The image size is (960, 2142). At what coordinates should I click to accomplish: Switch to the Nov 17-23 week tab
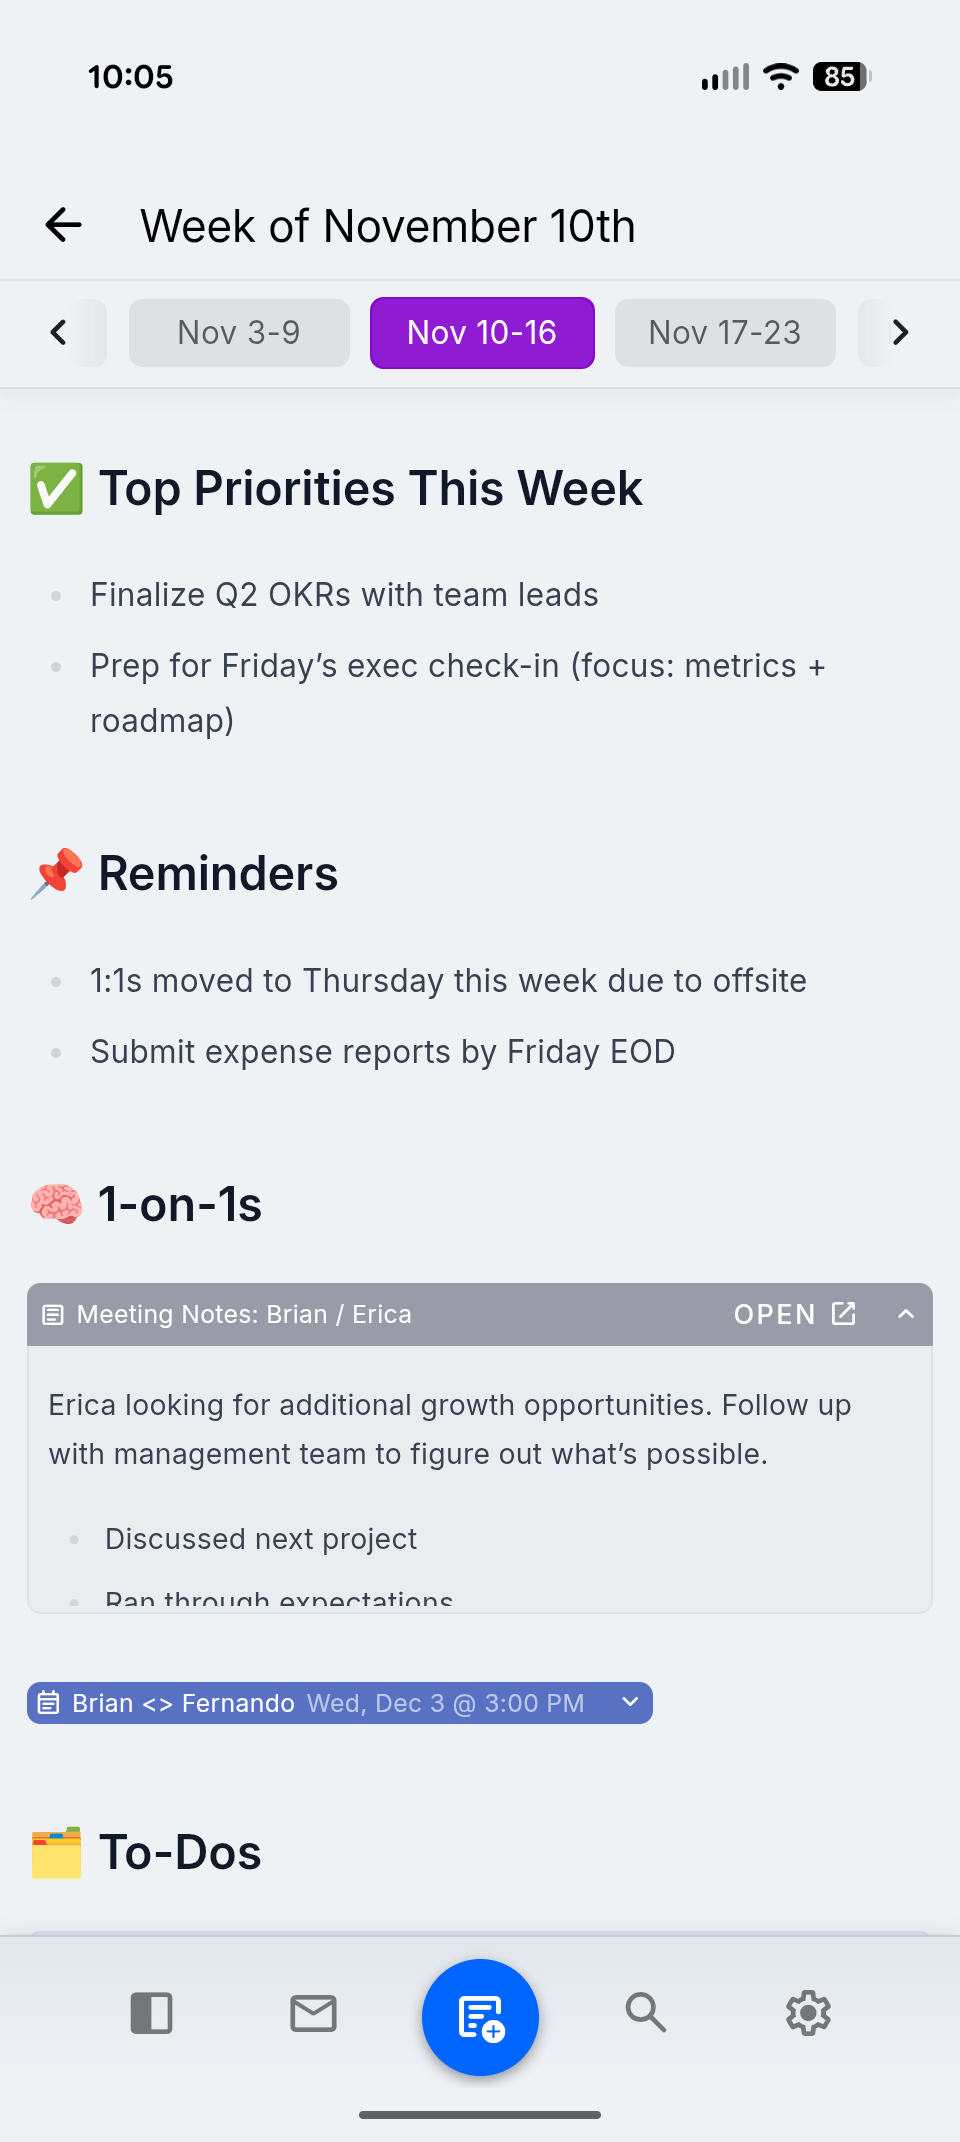tap(724, 332)
